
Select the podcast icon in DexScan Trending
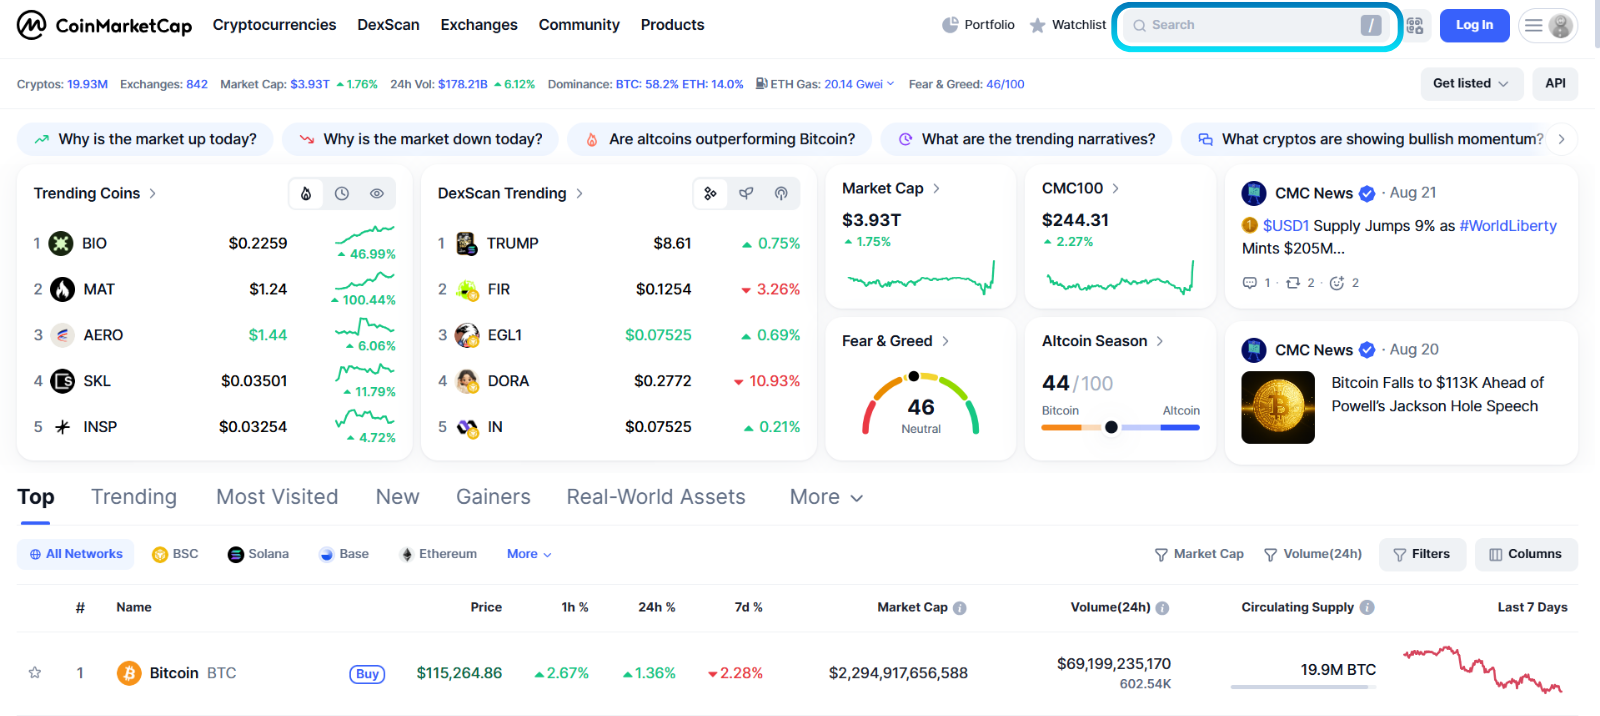[x=781, y=194]
